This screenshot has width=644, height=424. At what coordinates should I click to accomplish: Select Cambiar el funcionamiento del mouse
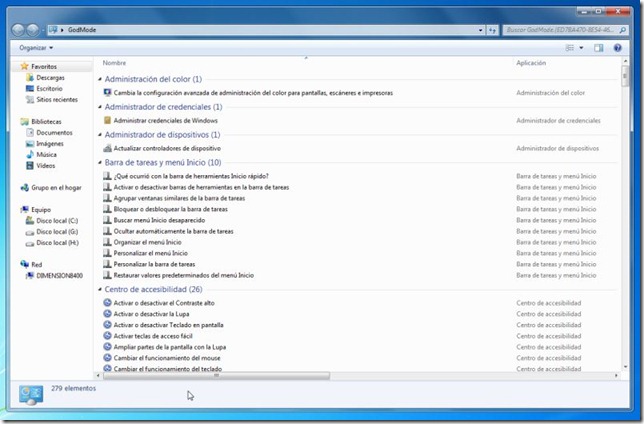(x=167, y=358)
